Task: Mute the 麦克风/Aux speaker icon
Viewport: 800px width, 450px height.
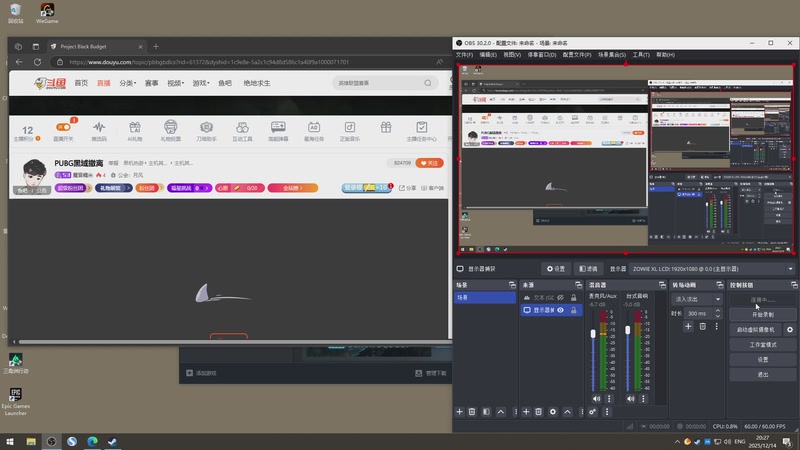Action: [x=596, y=398]
